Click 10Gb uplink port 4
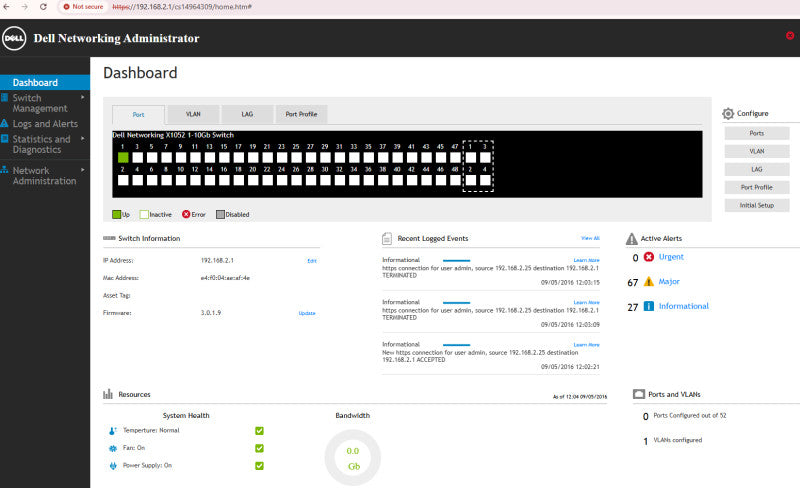 [485, 180]
